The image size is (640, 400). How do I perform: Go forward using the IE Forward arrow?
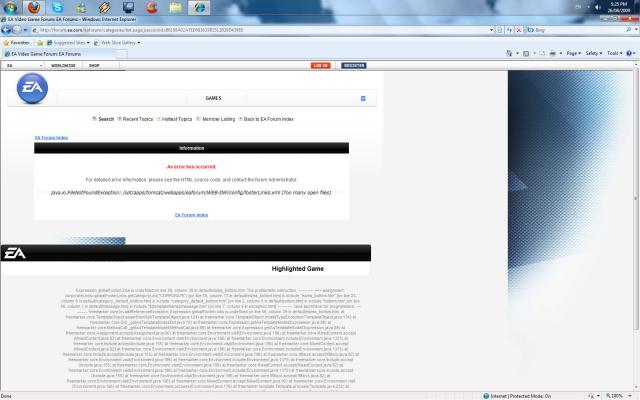(x=16, y=30)
